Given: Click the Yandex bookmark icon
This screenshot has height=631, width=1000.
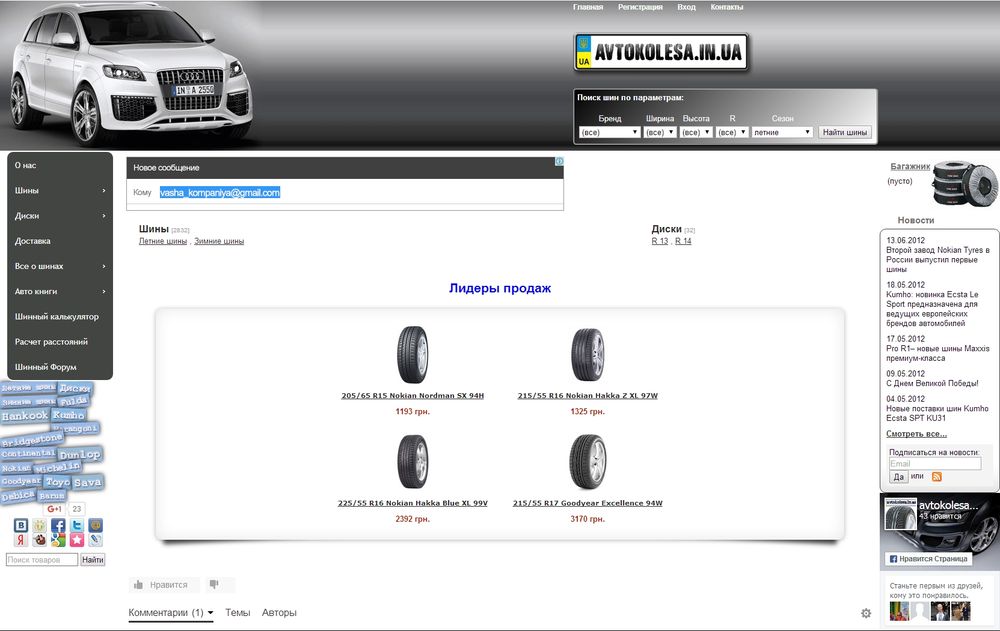Looking at the screenshot, I should point(21,540).
